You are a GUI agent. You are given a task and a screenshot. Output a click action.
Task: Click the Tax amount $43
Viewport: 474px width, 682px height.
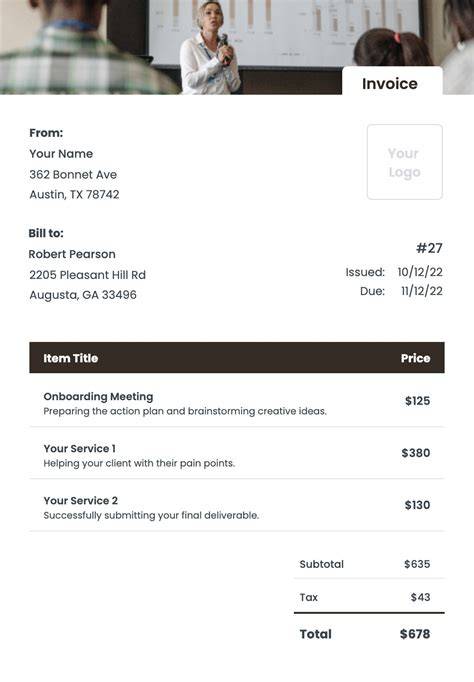pos(421,597)
